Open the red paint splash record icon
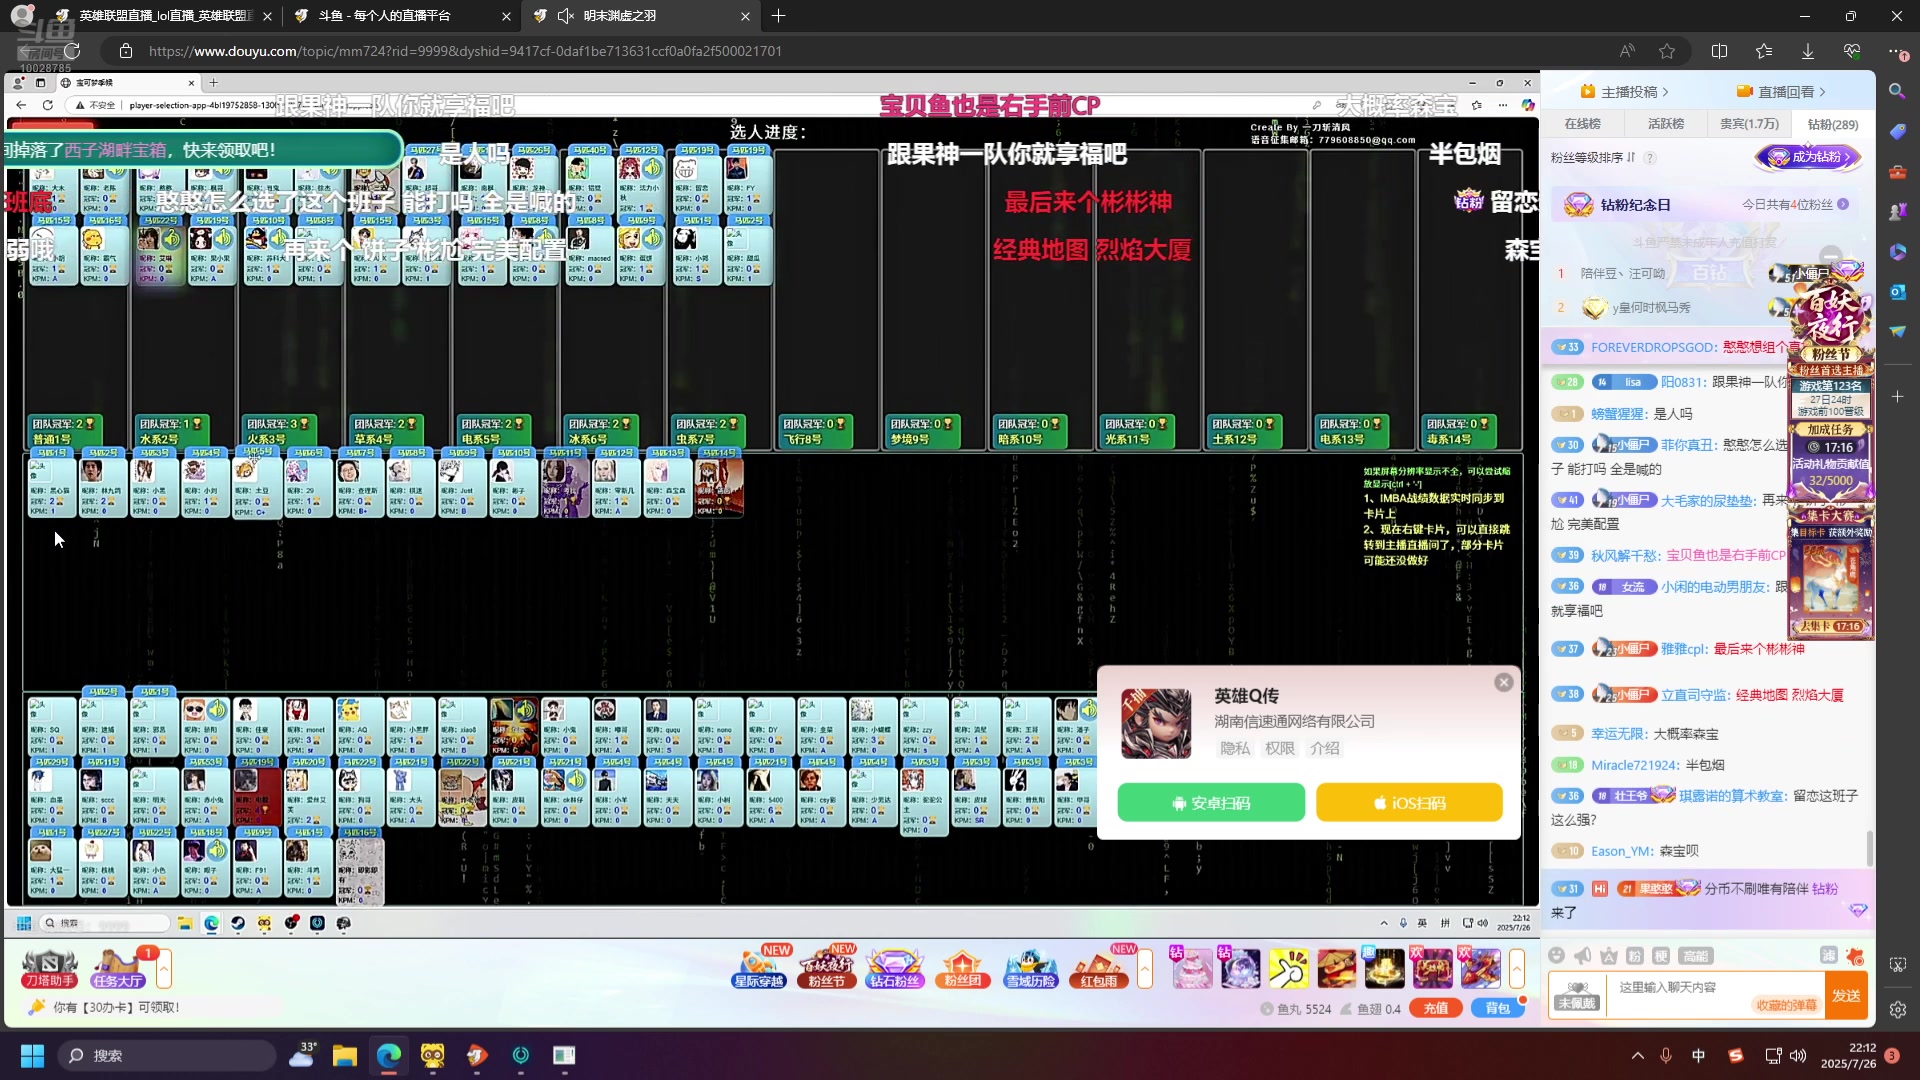The width and height of the screenshot is (1920, 1080). coord(1855,956)
